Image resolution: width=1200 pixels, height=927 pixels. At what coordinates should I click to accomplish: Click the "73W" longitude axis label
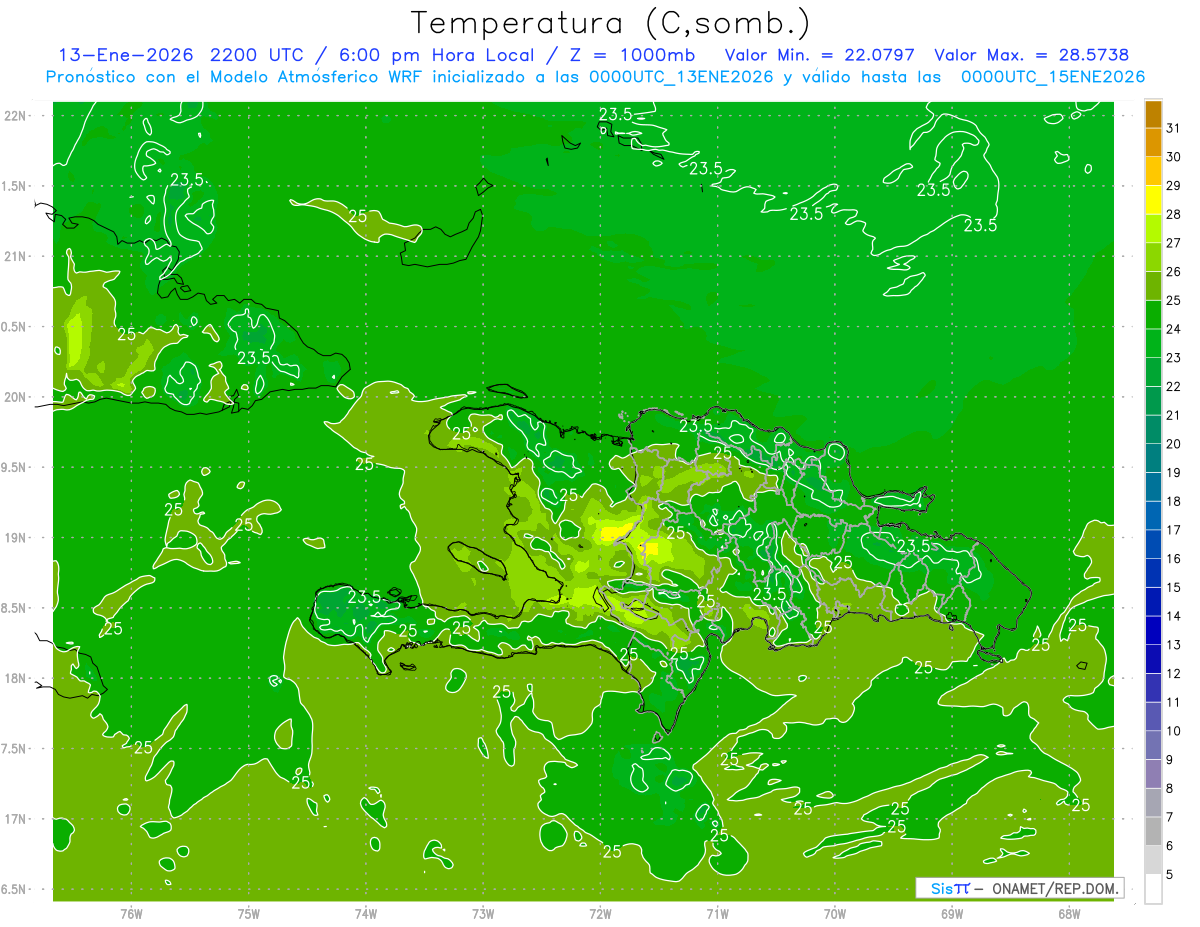[x=483, y=914]
